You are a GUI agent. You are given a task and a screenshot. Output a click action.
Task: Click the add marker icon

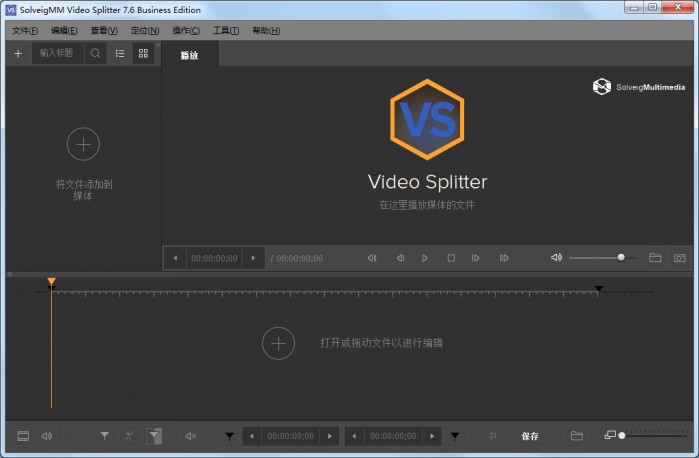(x=105, y=435)
